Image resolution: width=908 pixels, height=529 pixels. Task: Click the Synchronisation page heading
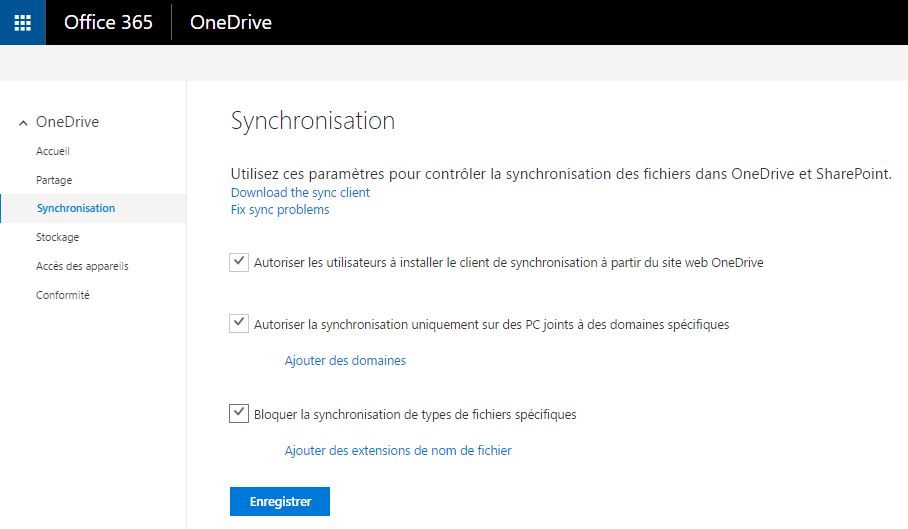coord(313,121)
